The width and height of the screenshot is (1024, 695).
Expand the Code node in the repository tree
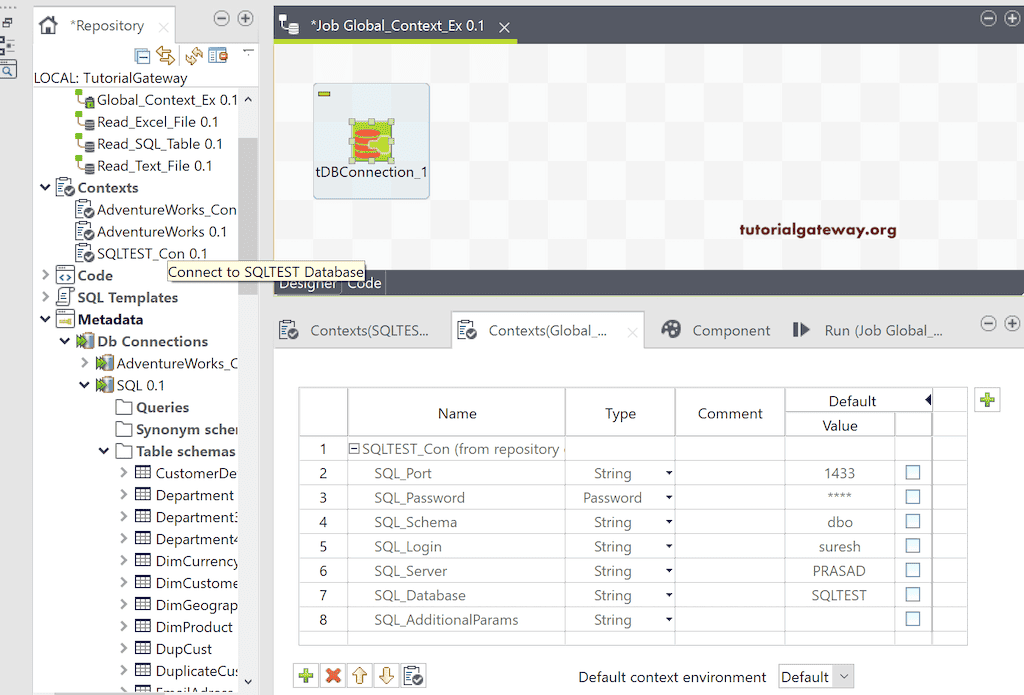[45, 275]
